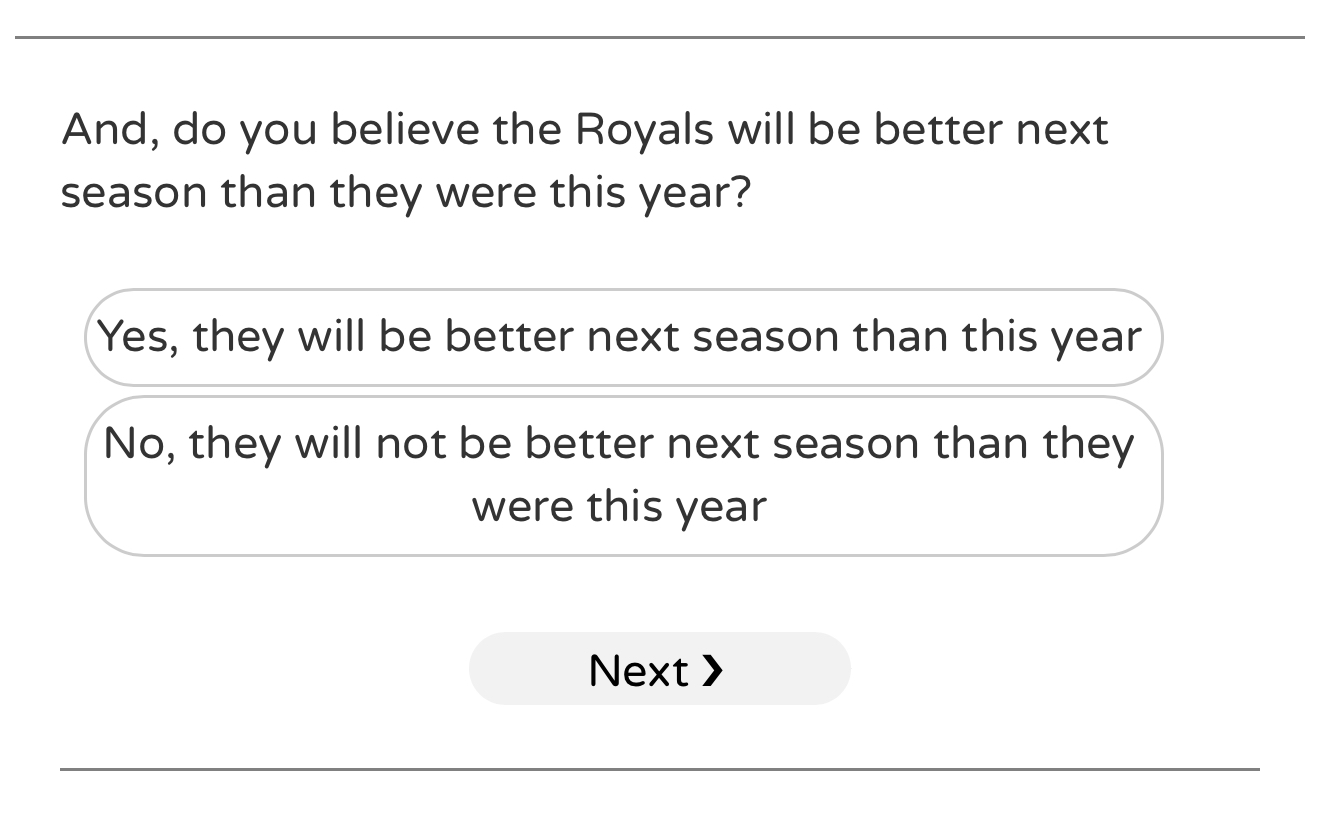The image size is (1320, 815).
Task: Click the second rounded answer box
Action: [x=622, y=475]
